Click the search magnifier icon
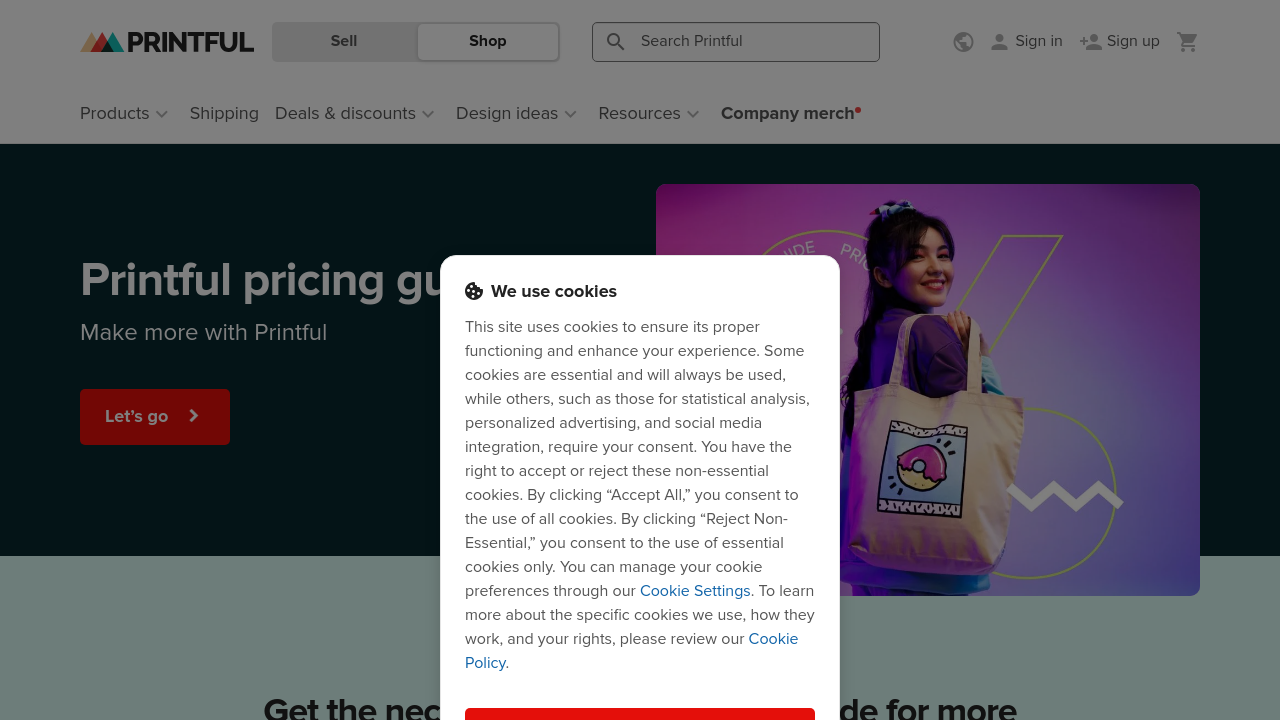The image size is (1280, 720). (x=616, y=42)
